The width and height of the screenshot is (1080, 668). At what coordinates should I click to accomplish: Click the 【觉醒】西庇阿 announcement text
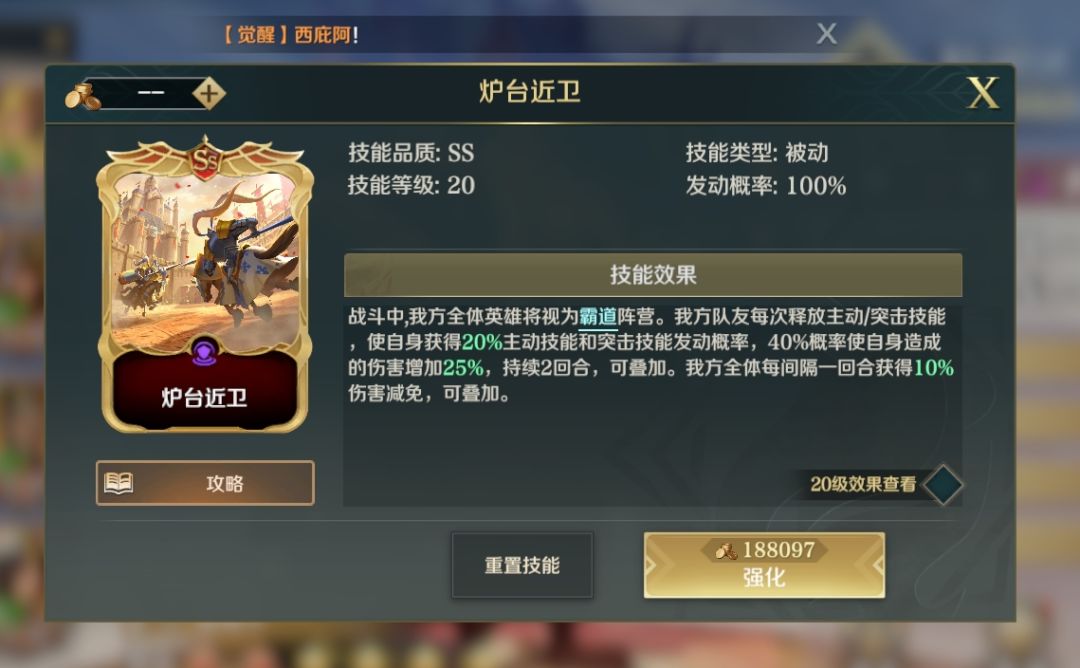pyautogui.click(x=291, y=34)
